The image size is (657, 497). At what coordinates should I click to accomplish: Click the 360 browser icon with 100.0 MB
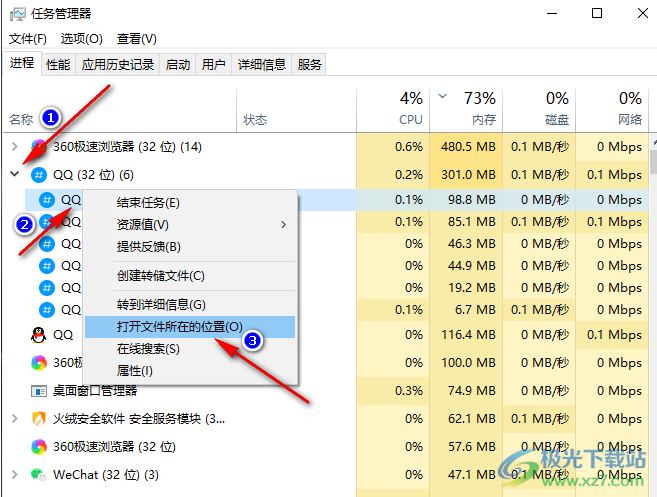[39, 362]
